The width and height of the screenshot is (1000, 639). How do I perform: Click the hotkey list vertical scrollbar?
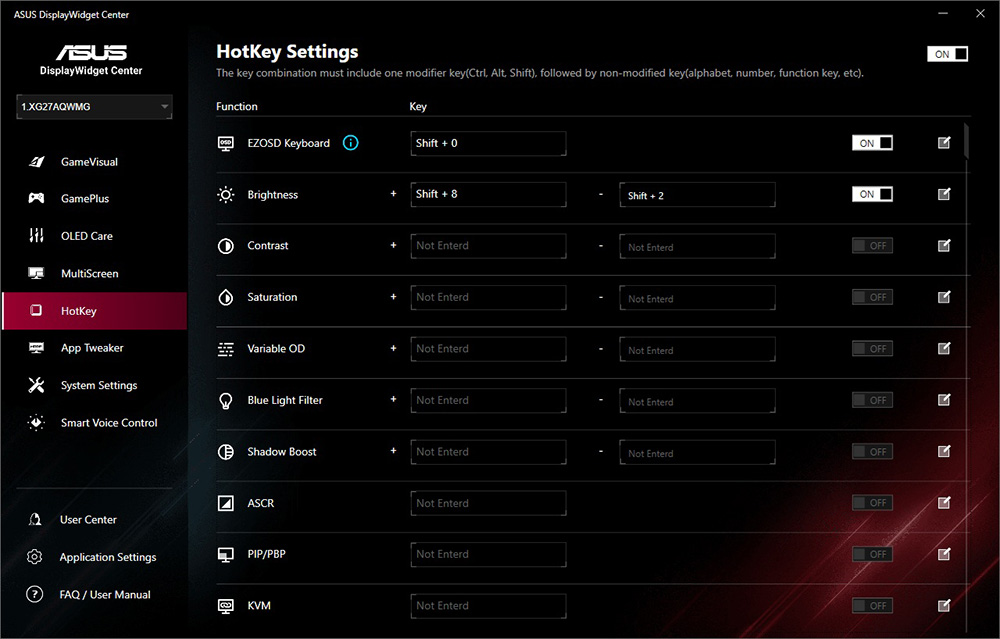[966, 141]
